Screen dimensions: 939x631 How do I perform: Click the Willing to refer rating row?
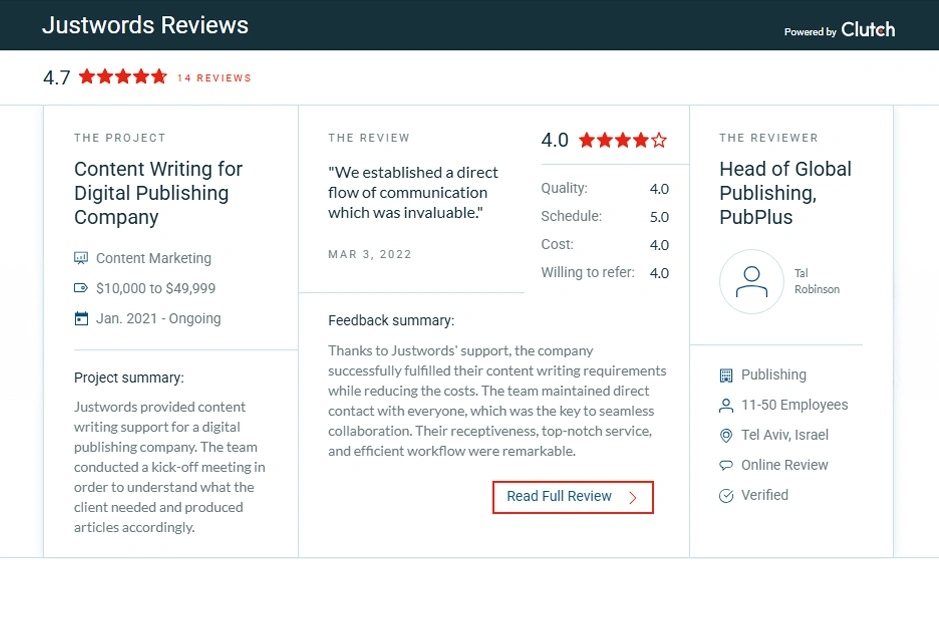605,273
